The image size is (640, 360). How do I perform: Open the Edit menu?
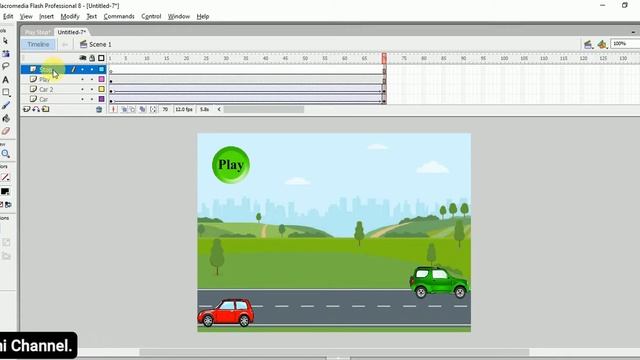[x=8, y=16]
